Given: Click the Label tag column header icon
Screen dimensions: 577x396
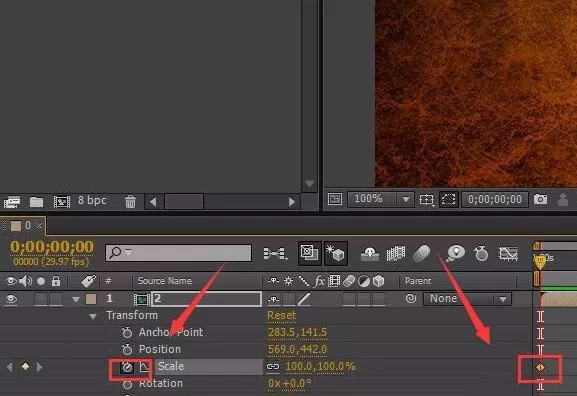Looking at the screenshot, I should [88, 281].
